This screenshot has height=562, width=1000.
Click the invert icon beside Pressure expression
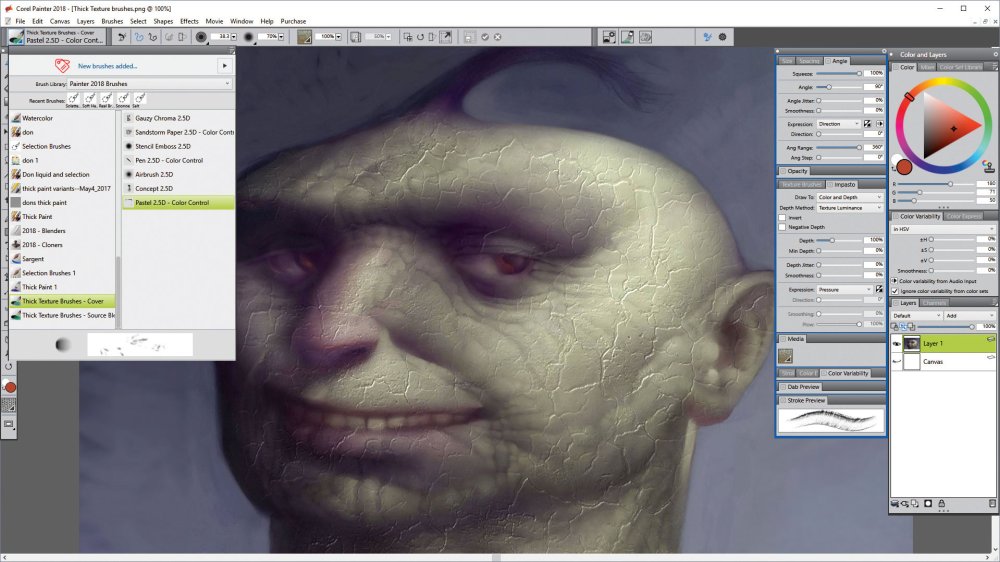[879, 289]
